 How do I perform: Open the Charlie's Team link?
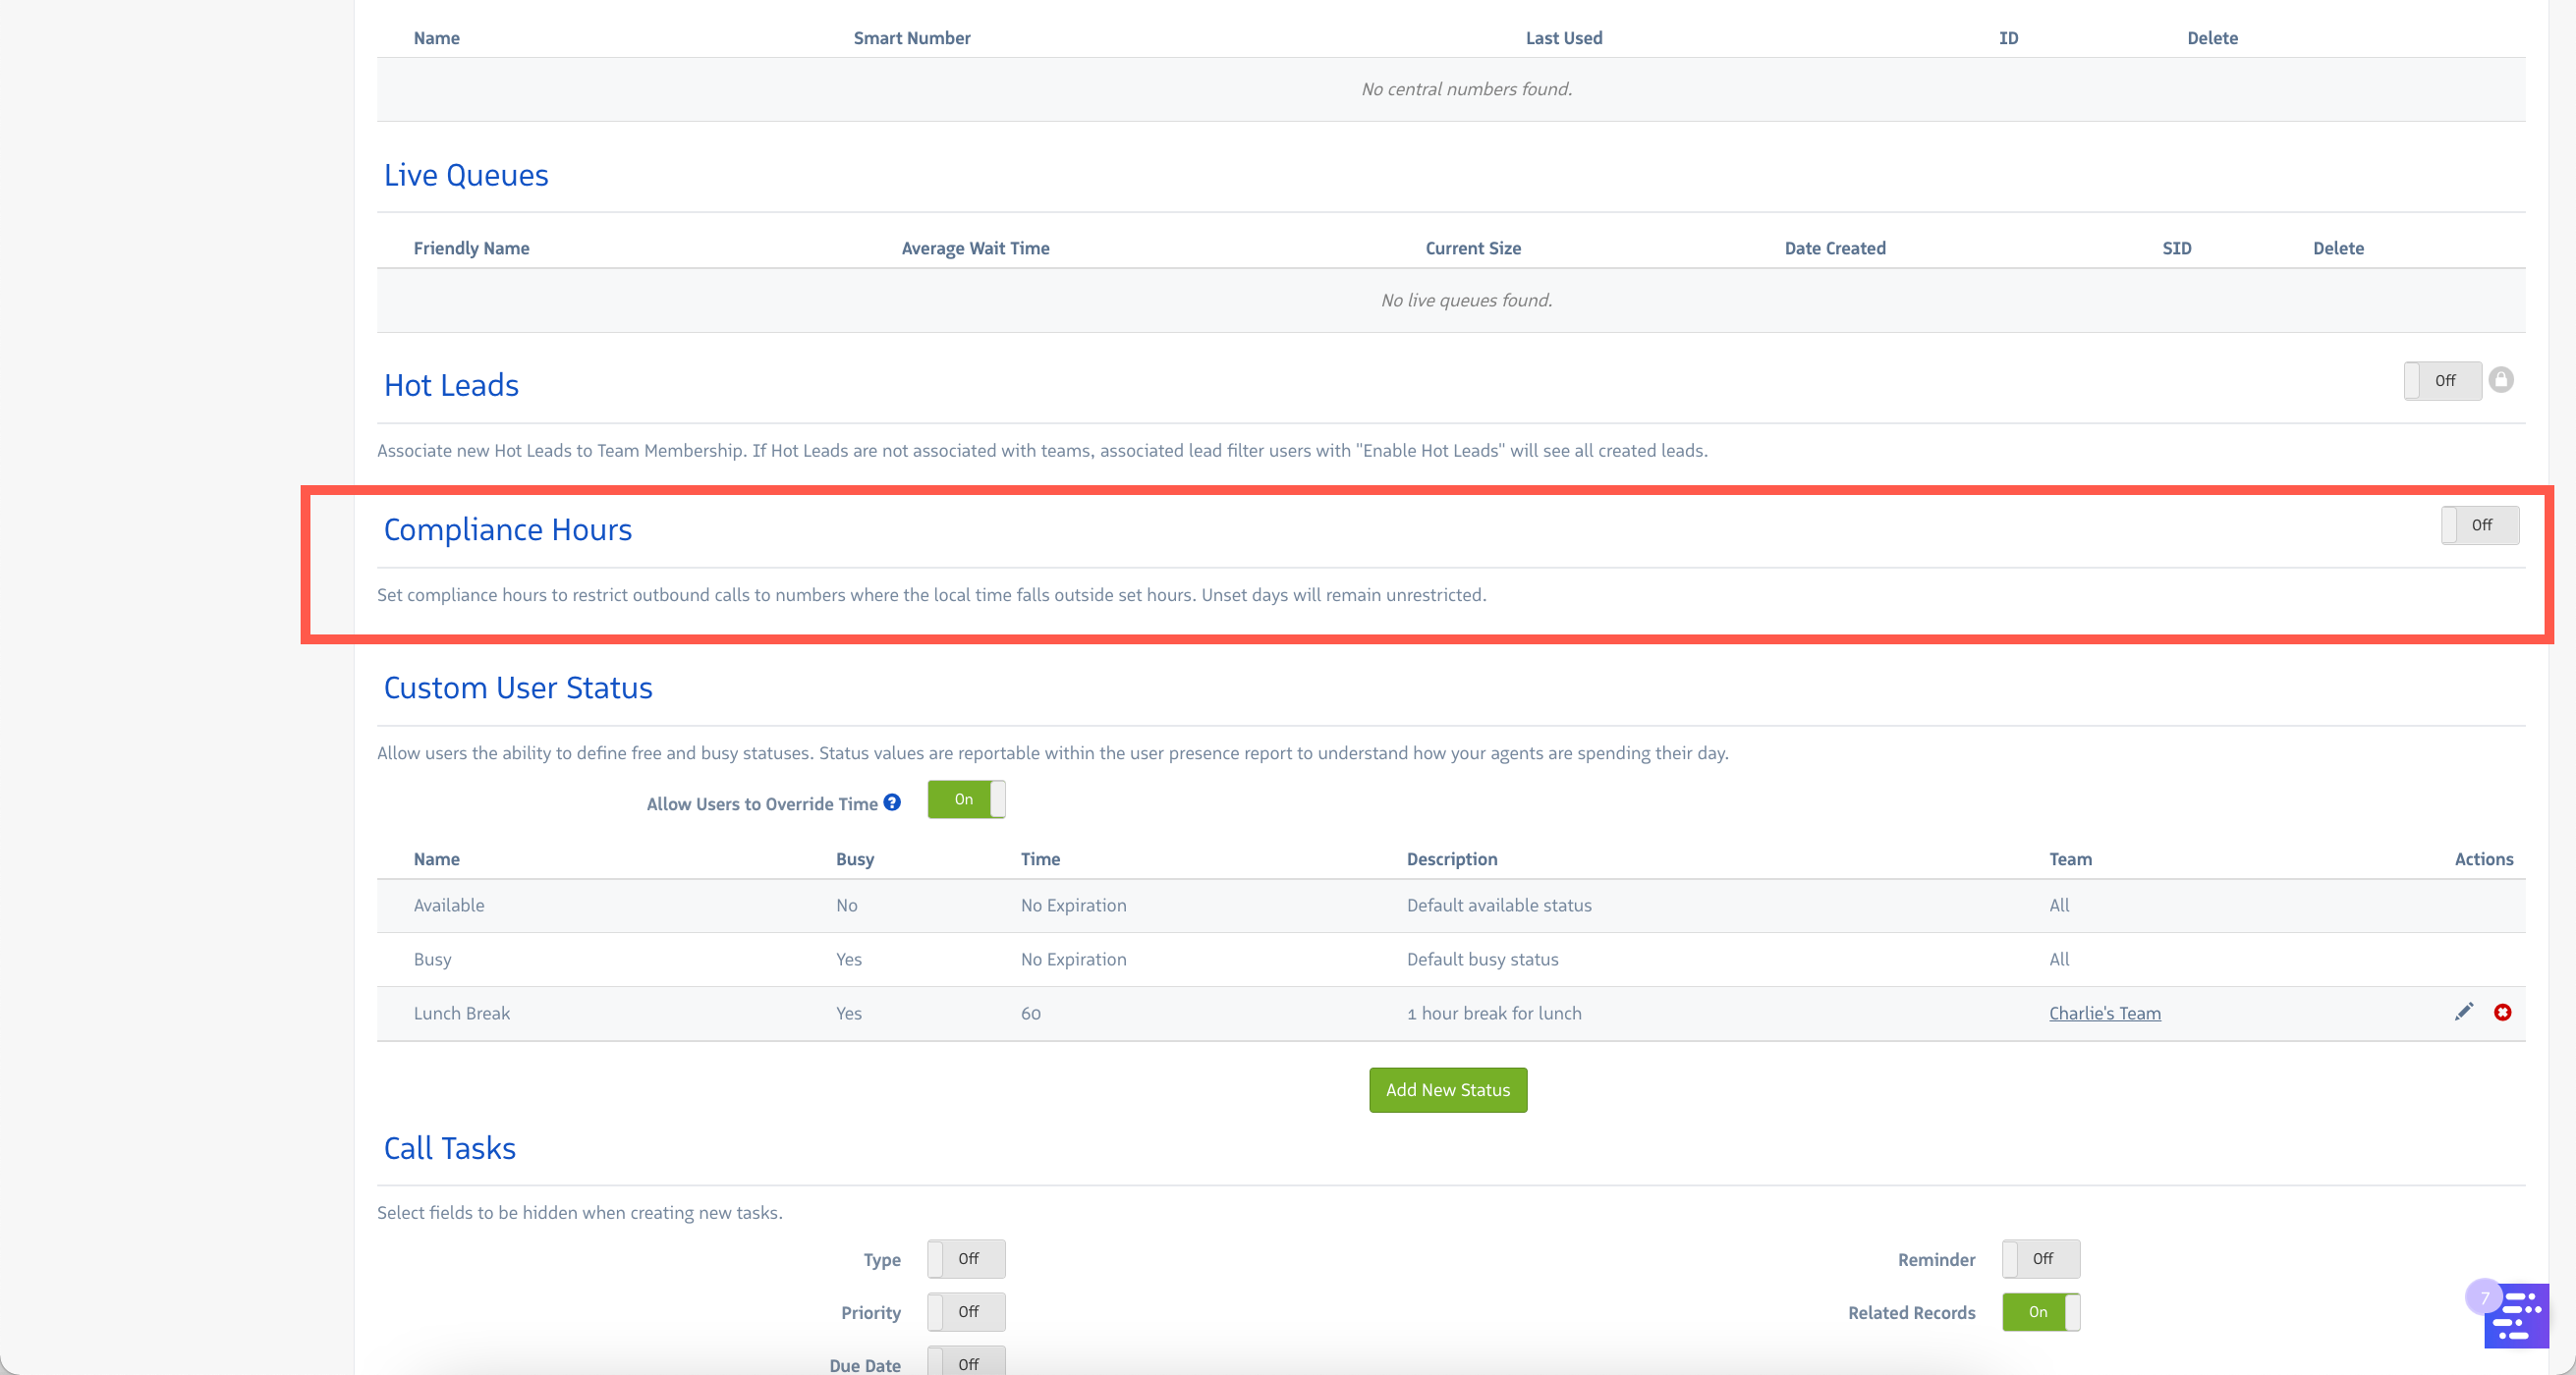click(2104, 1013)
